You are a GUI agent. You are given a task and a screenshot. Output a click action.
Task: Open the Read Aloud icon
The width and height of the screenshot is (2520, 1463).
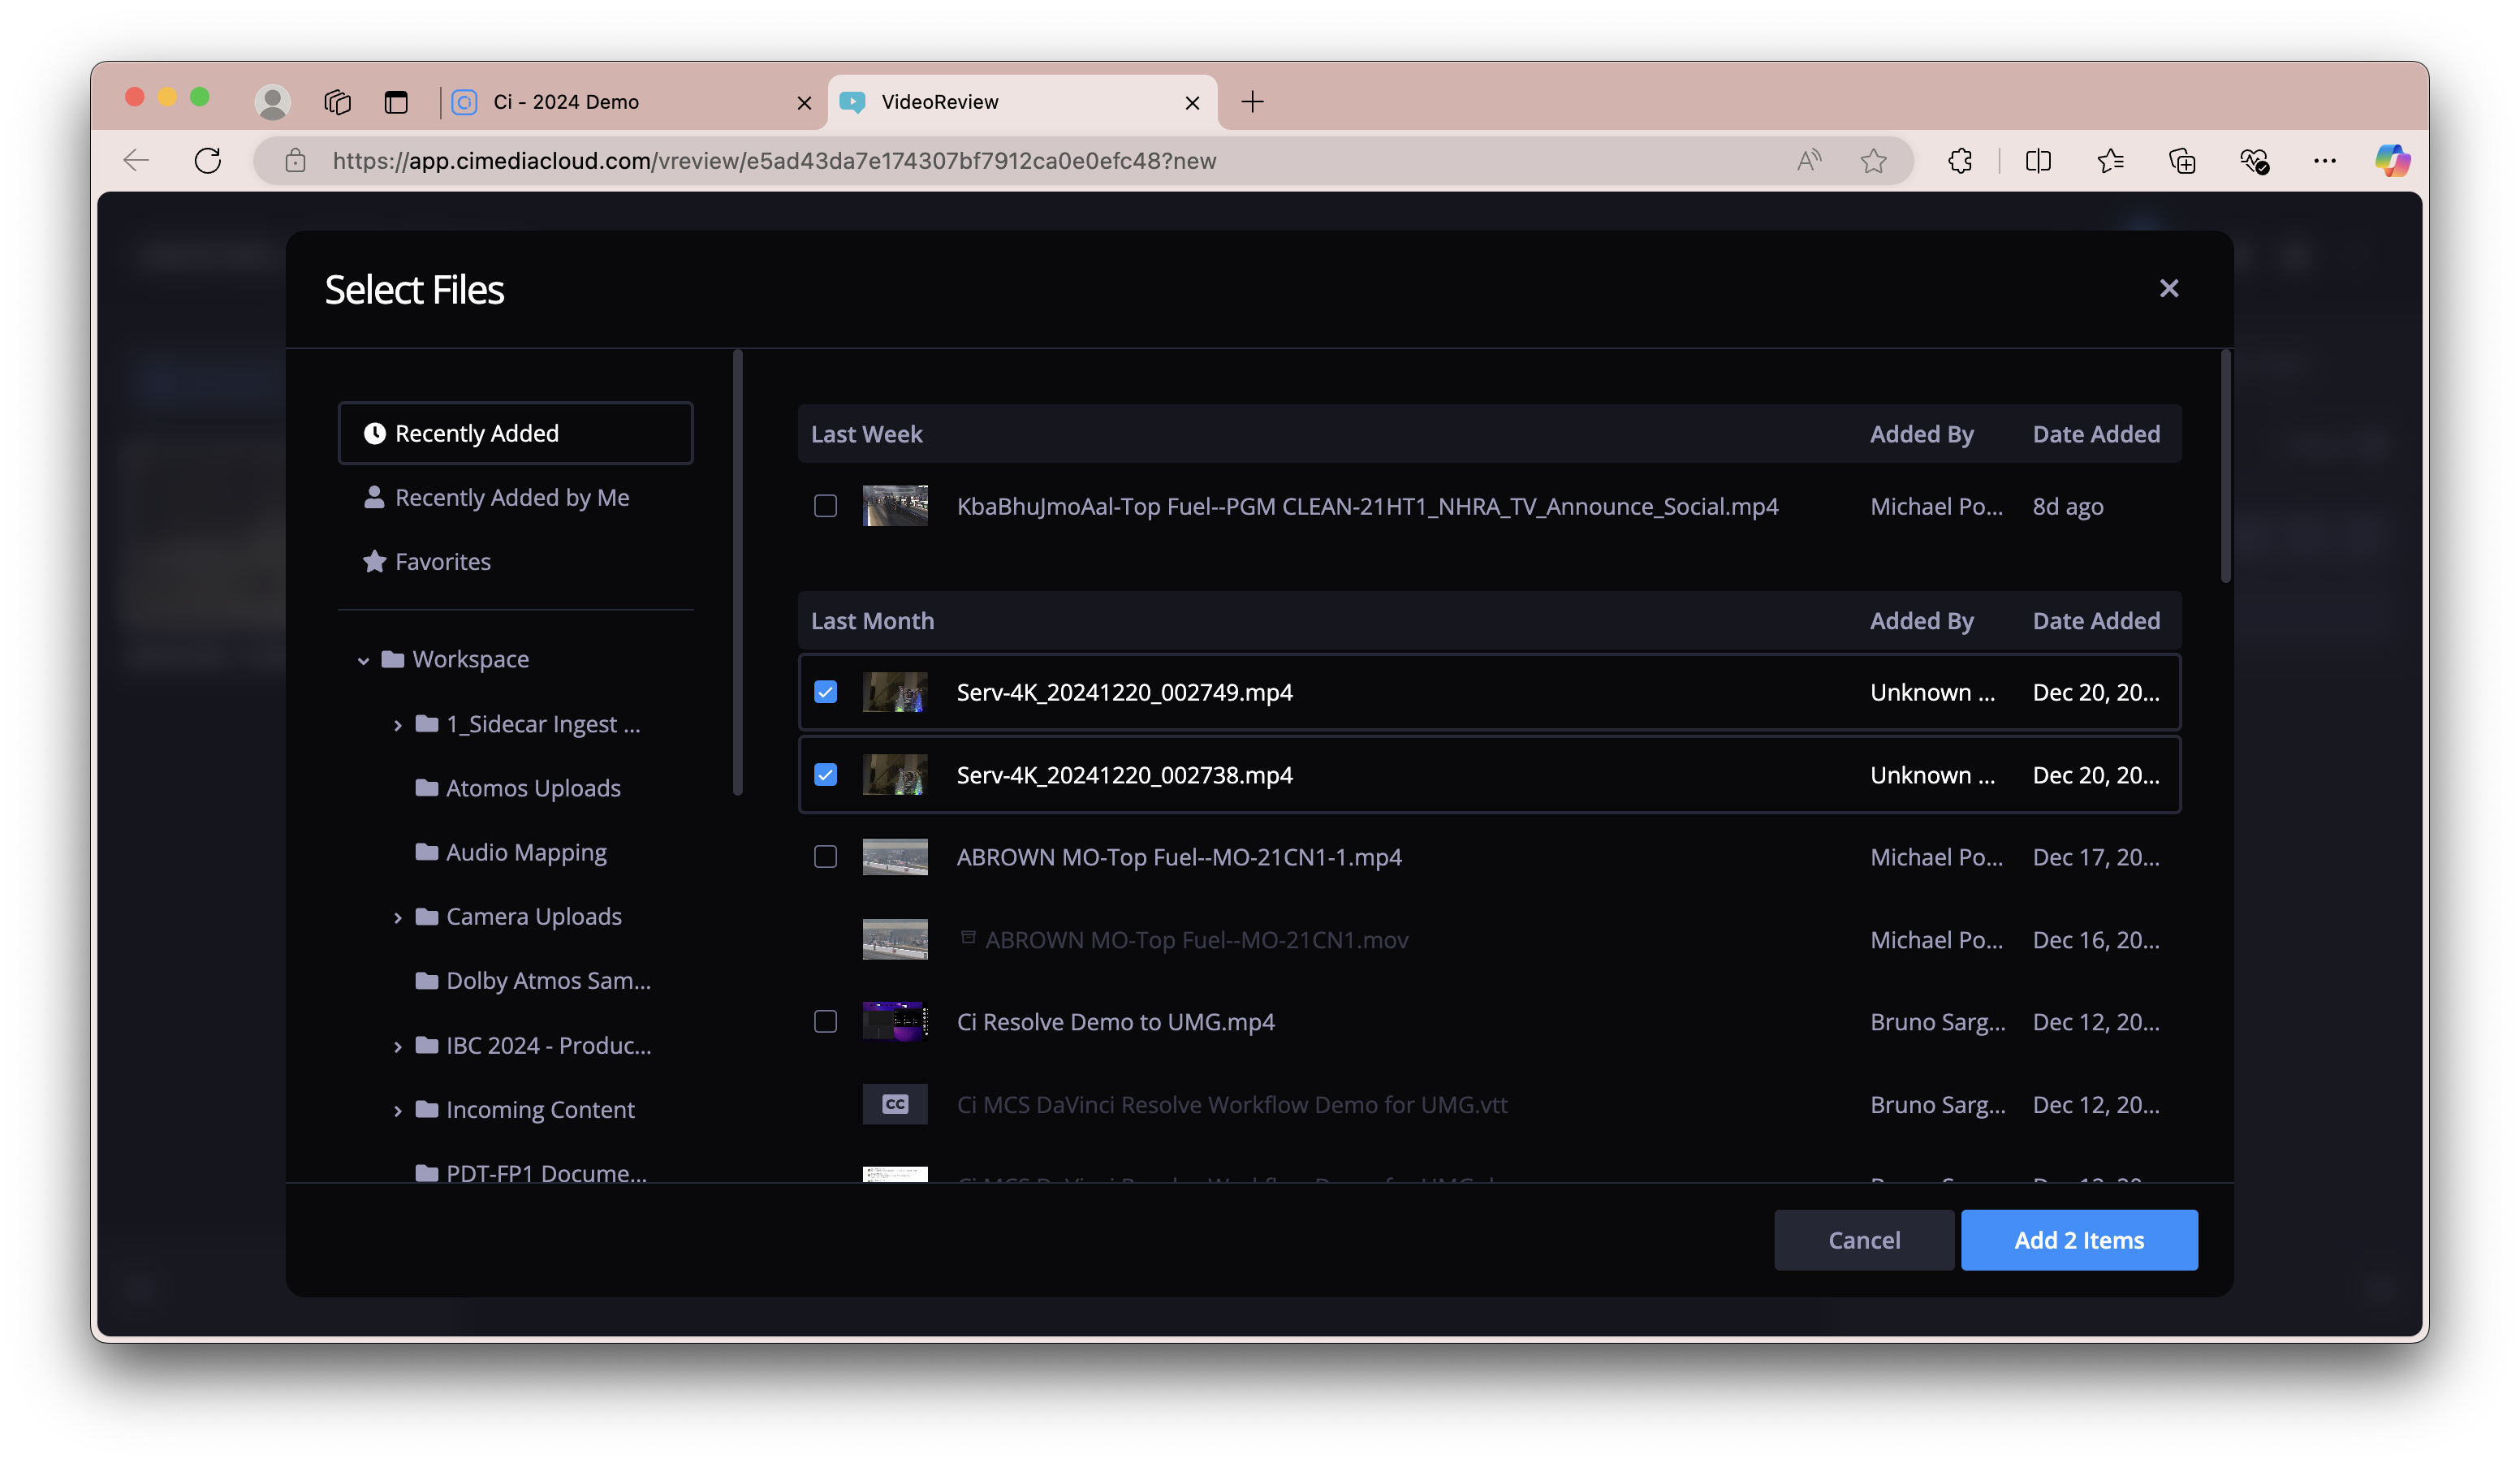[1809, 161]
